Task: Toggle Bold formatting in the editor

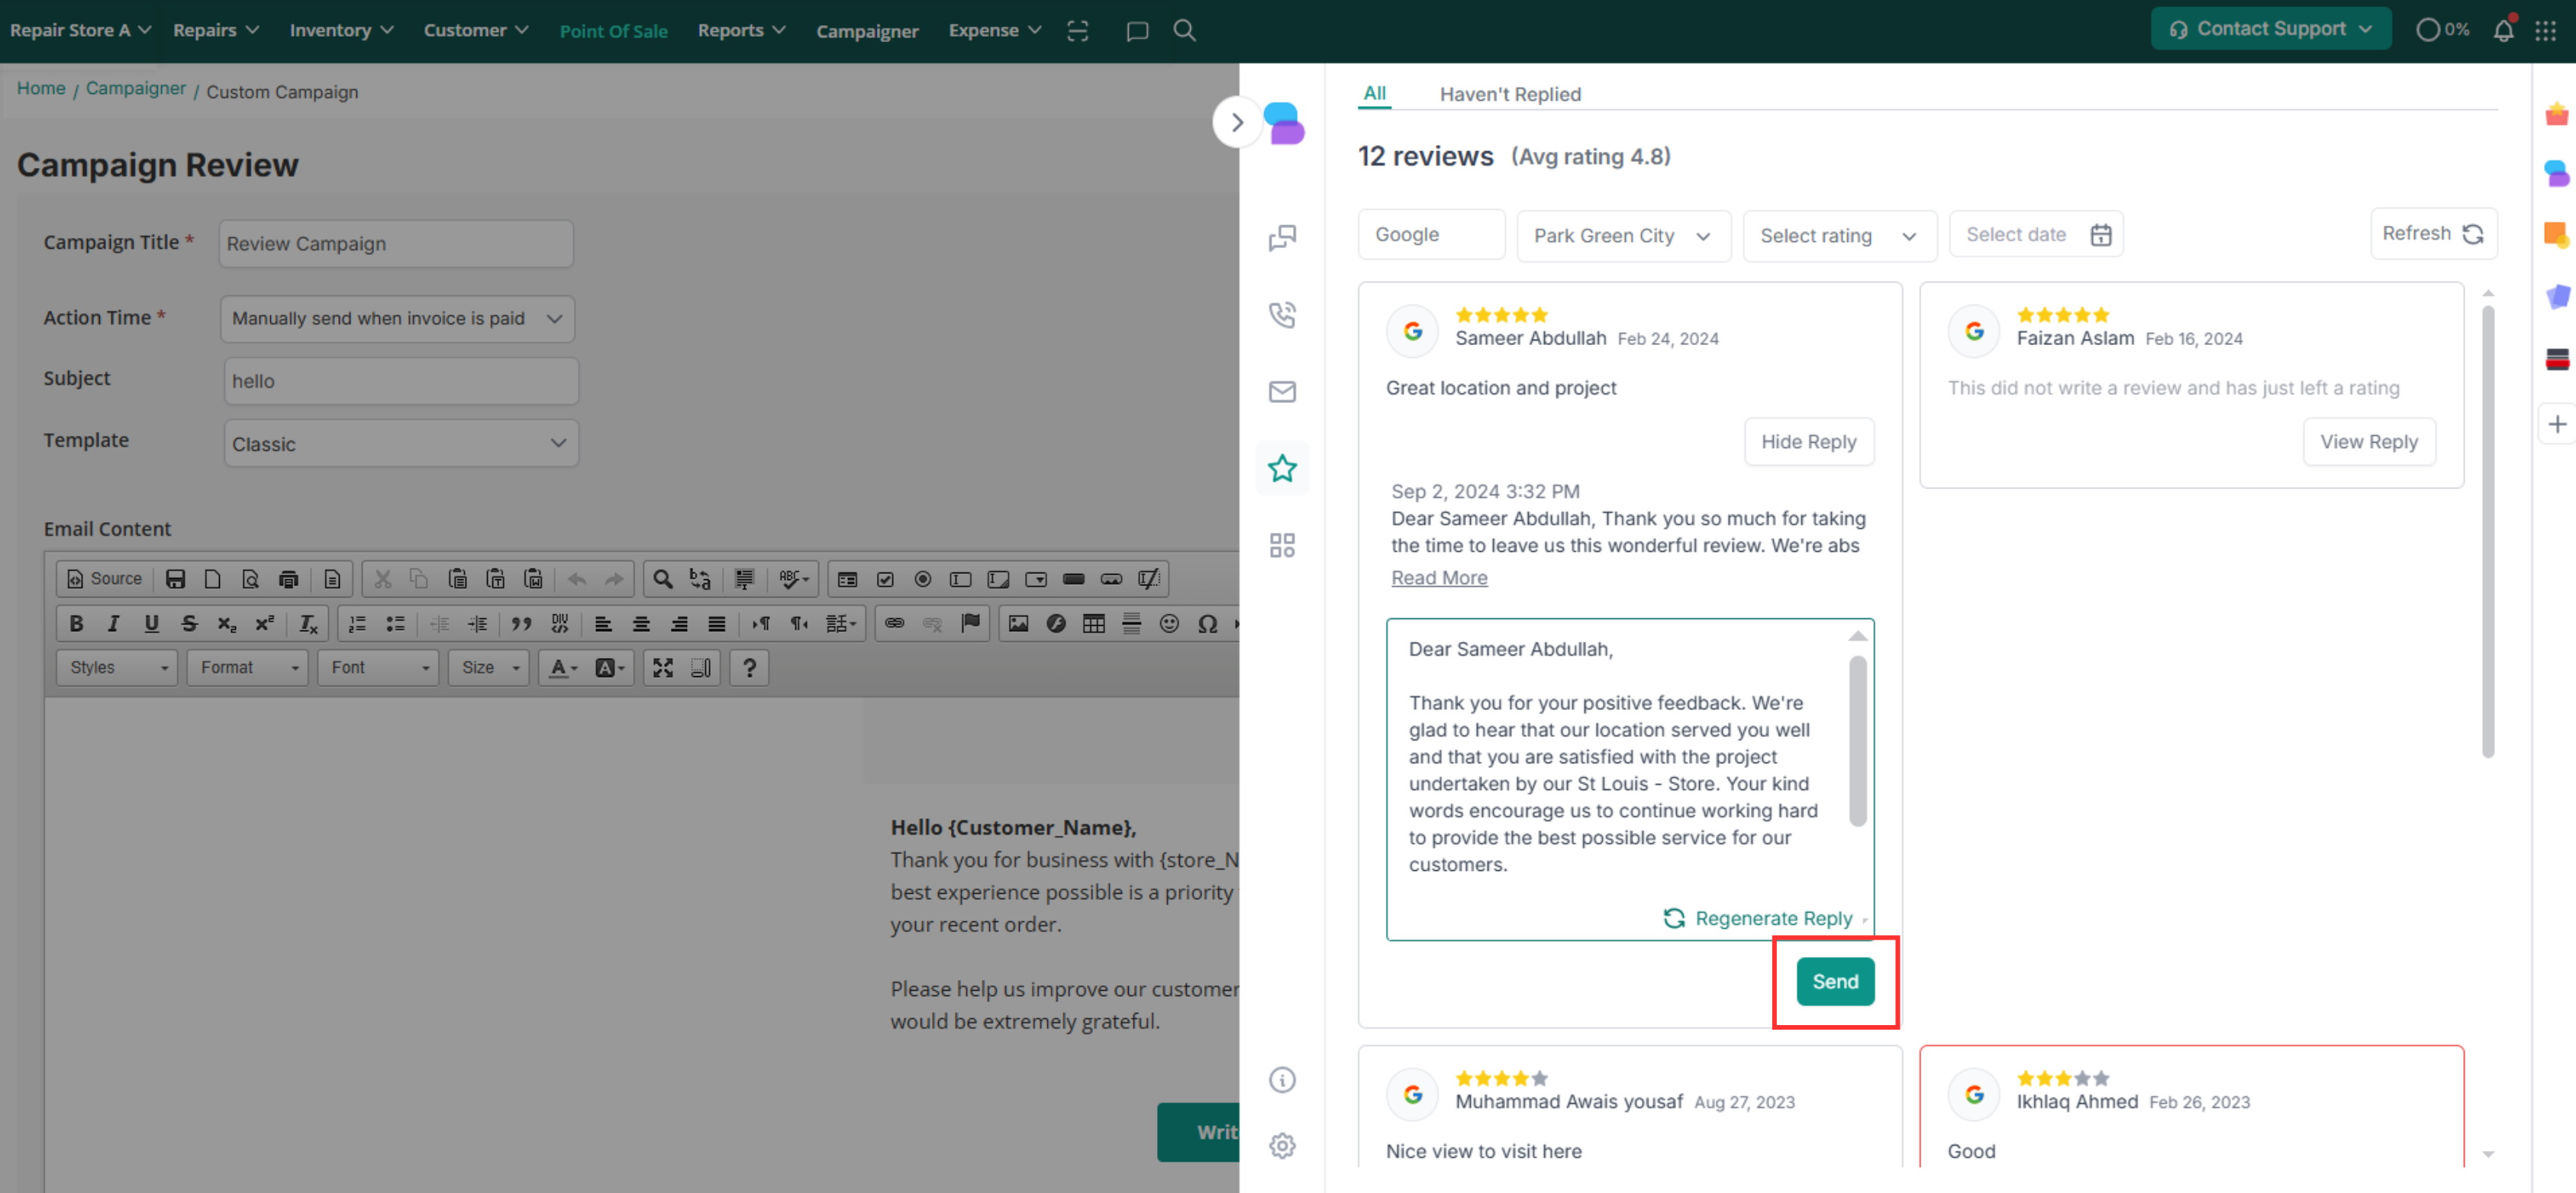Action: [x=76, y=624]
